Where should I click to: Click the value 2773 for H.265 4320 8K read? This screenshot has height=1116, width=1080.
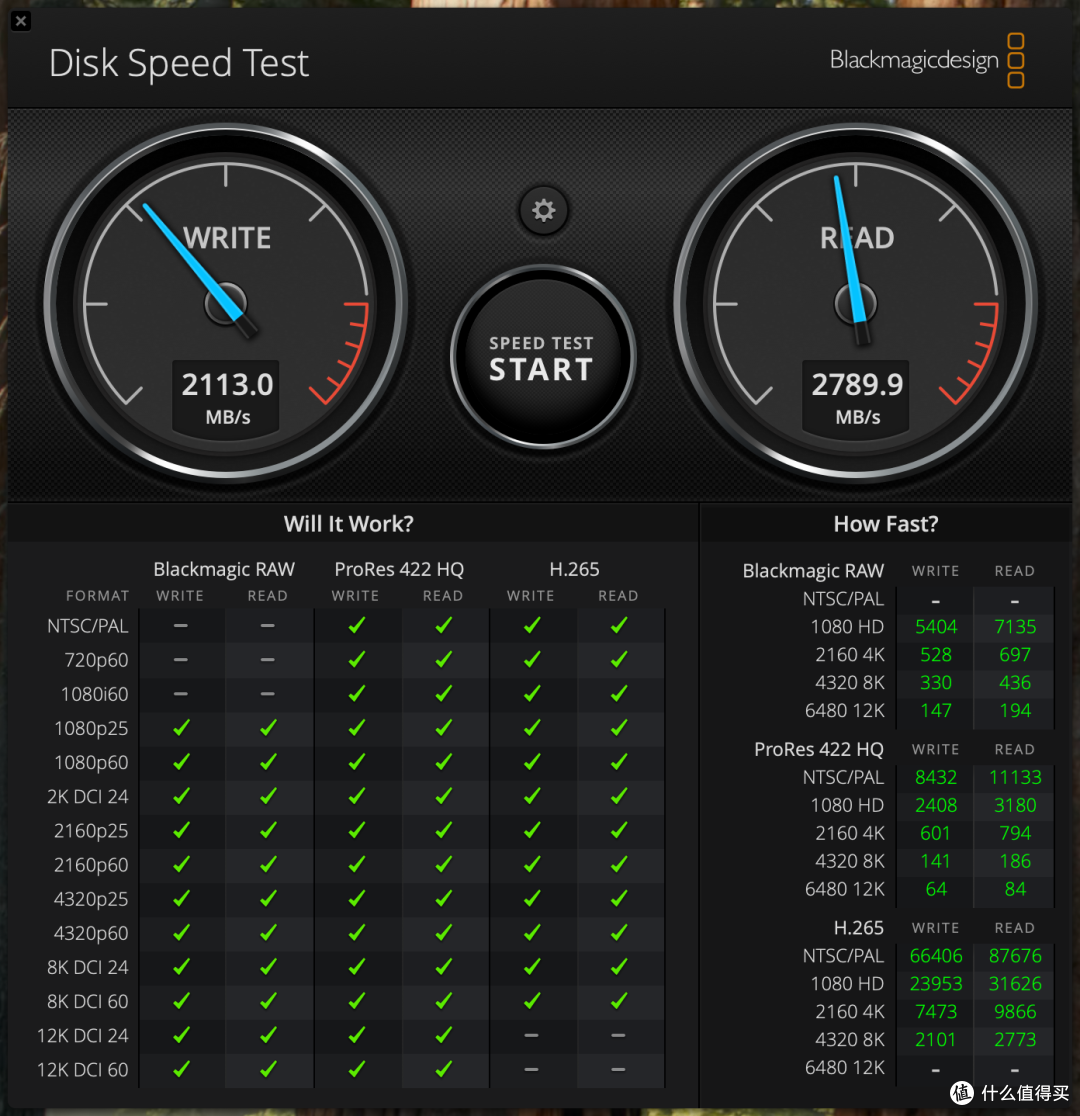1015,1041
